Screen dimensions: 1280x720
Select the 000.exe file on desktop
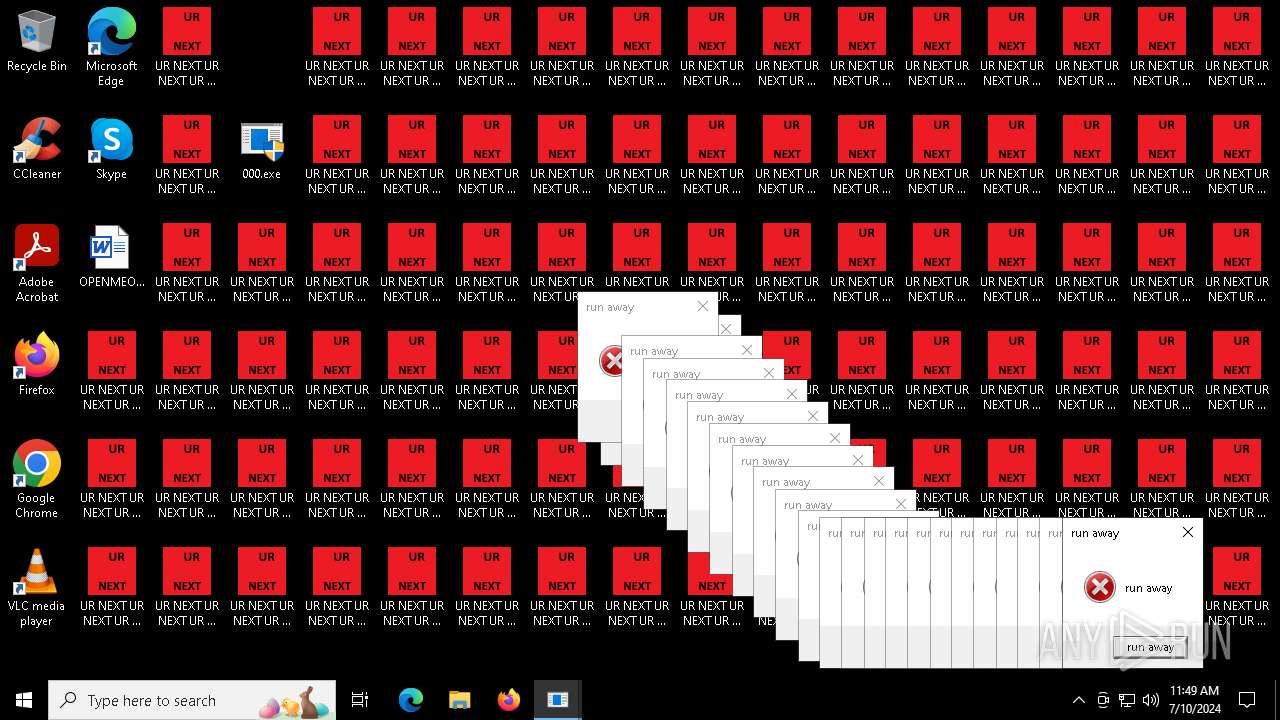[262, 149]
